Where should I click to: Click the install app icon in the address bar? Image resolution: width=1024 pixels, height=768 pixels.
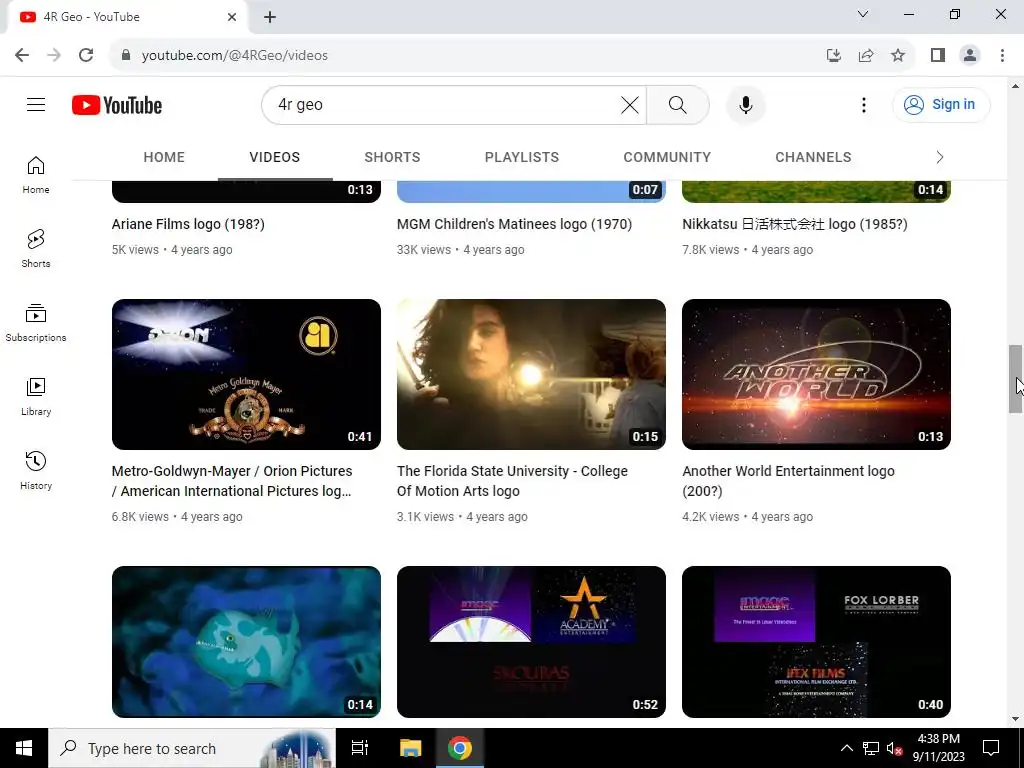coord(834,55)
